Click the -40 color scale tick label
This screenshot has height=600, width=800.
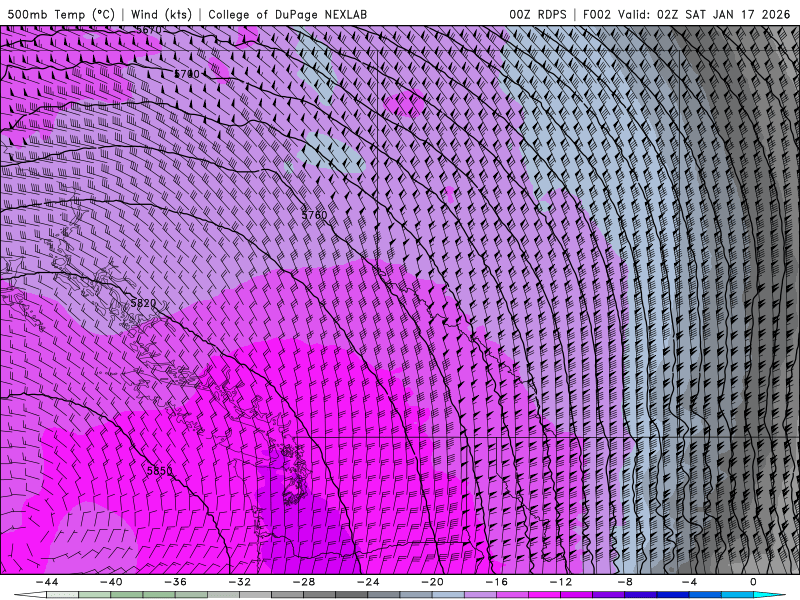pyautogui.click(x=111, y=582)
